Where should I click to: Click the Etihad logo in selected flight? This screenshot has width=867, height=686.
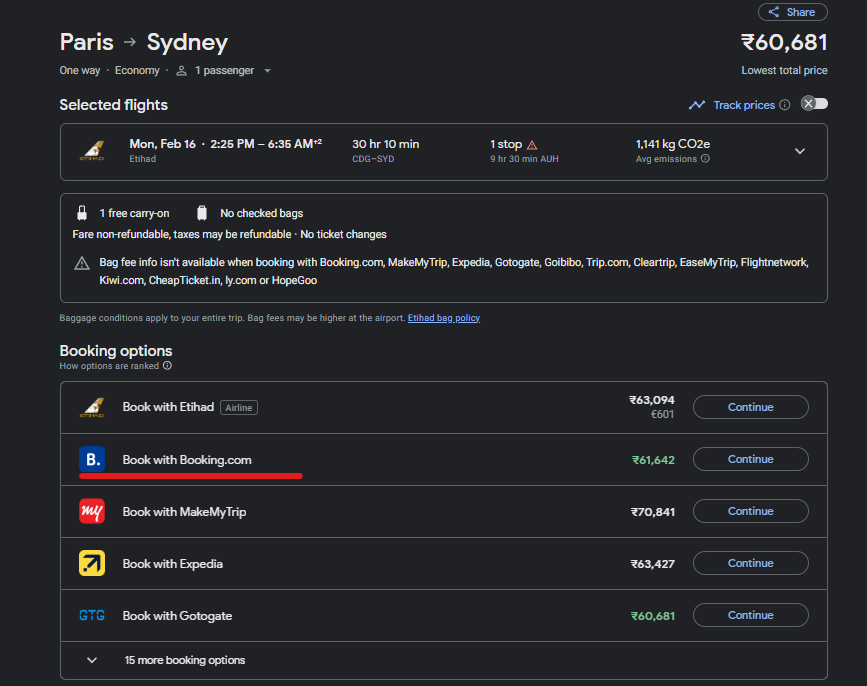[92, 151]
